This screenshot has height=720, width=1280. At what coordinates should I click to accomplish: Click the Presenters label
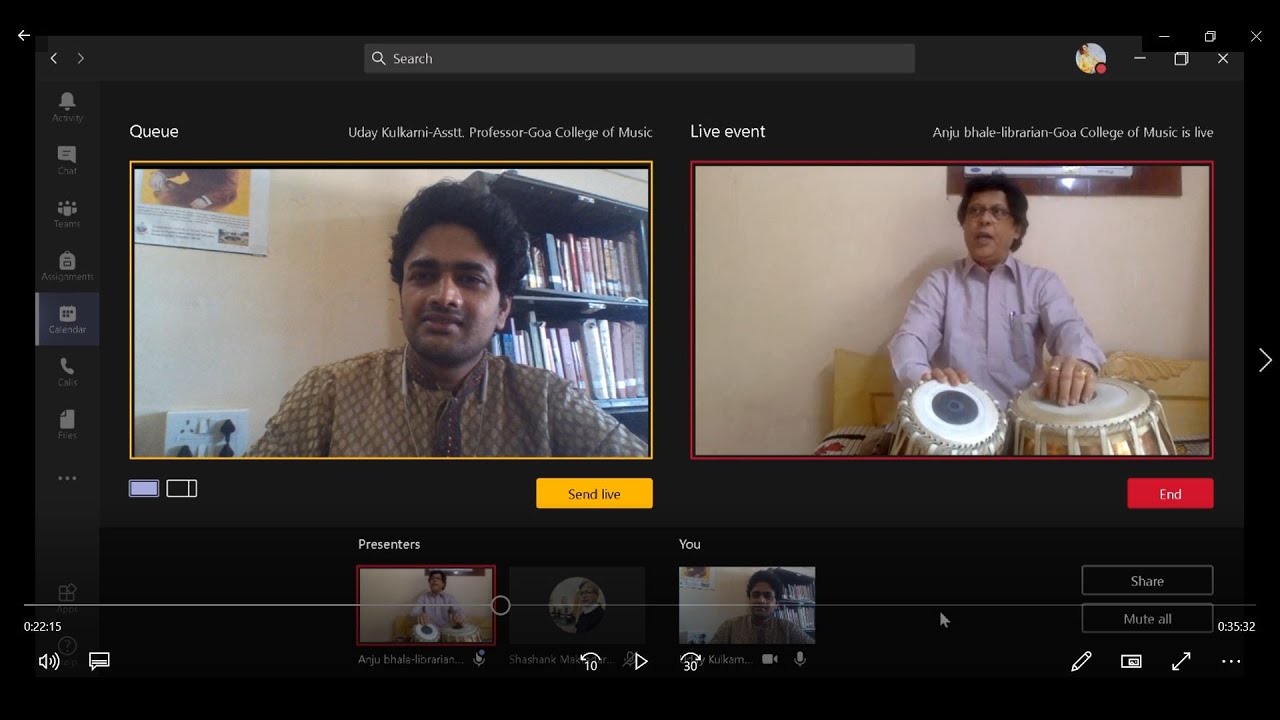pos(389,544)
